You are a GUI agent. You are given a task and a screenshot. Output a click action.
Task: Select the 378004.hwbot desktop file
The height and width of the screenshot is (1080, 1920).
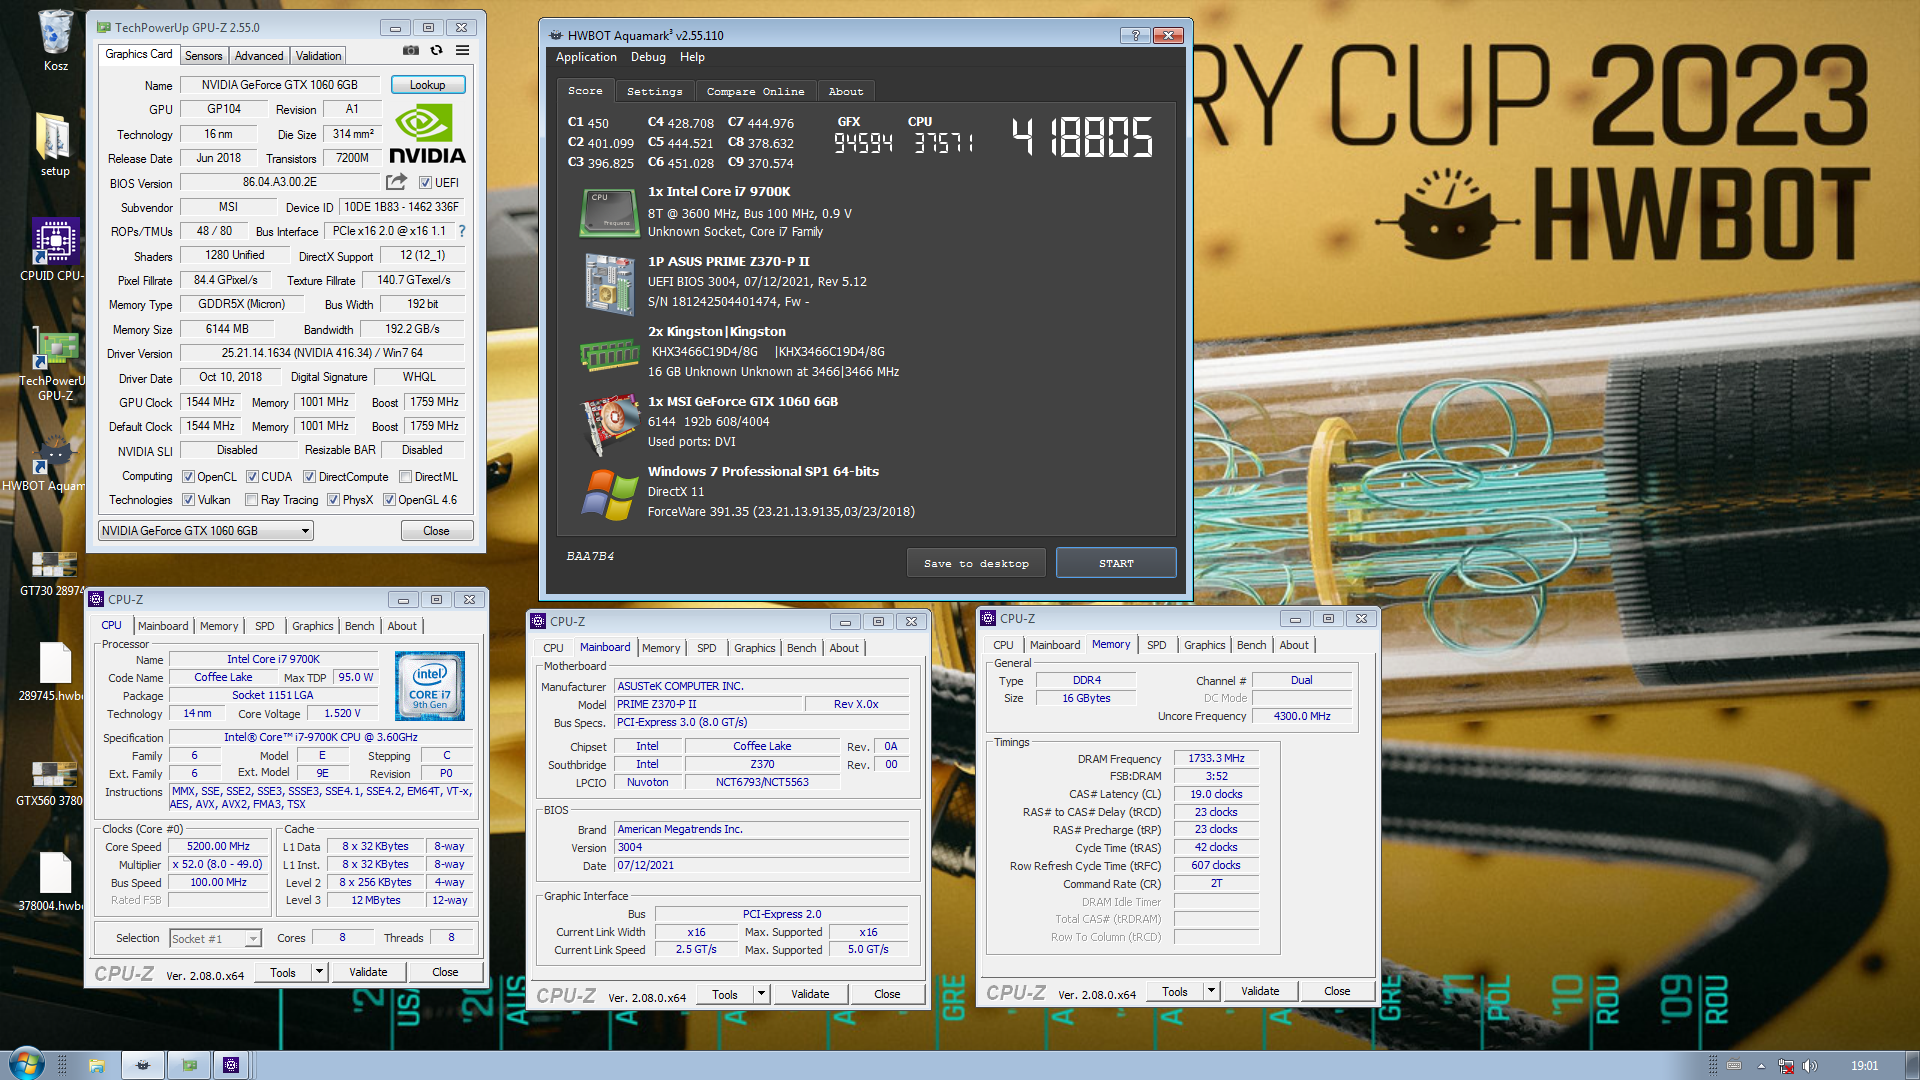click(x=55, y=882)
